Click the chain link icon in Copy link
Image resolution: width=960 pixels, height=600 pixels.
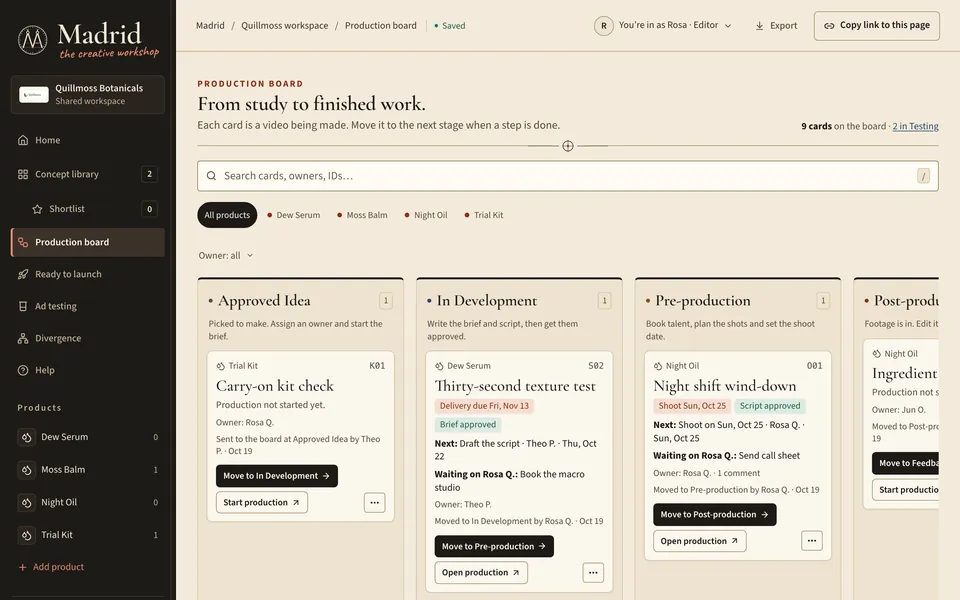point(829,26)
